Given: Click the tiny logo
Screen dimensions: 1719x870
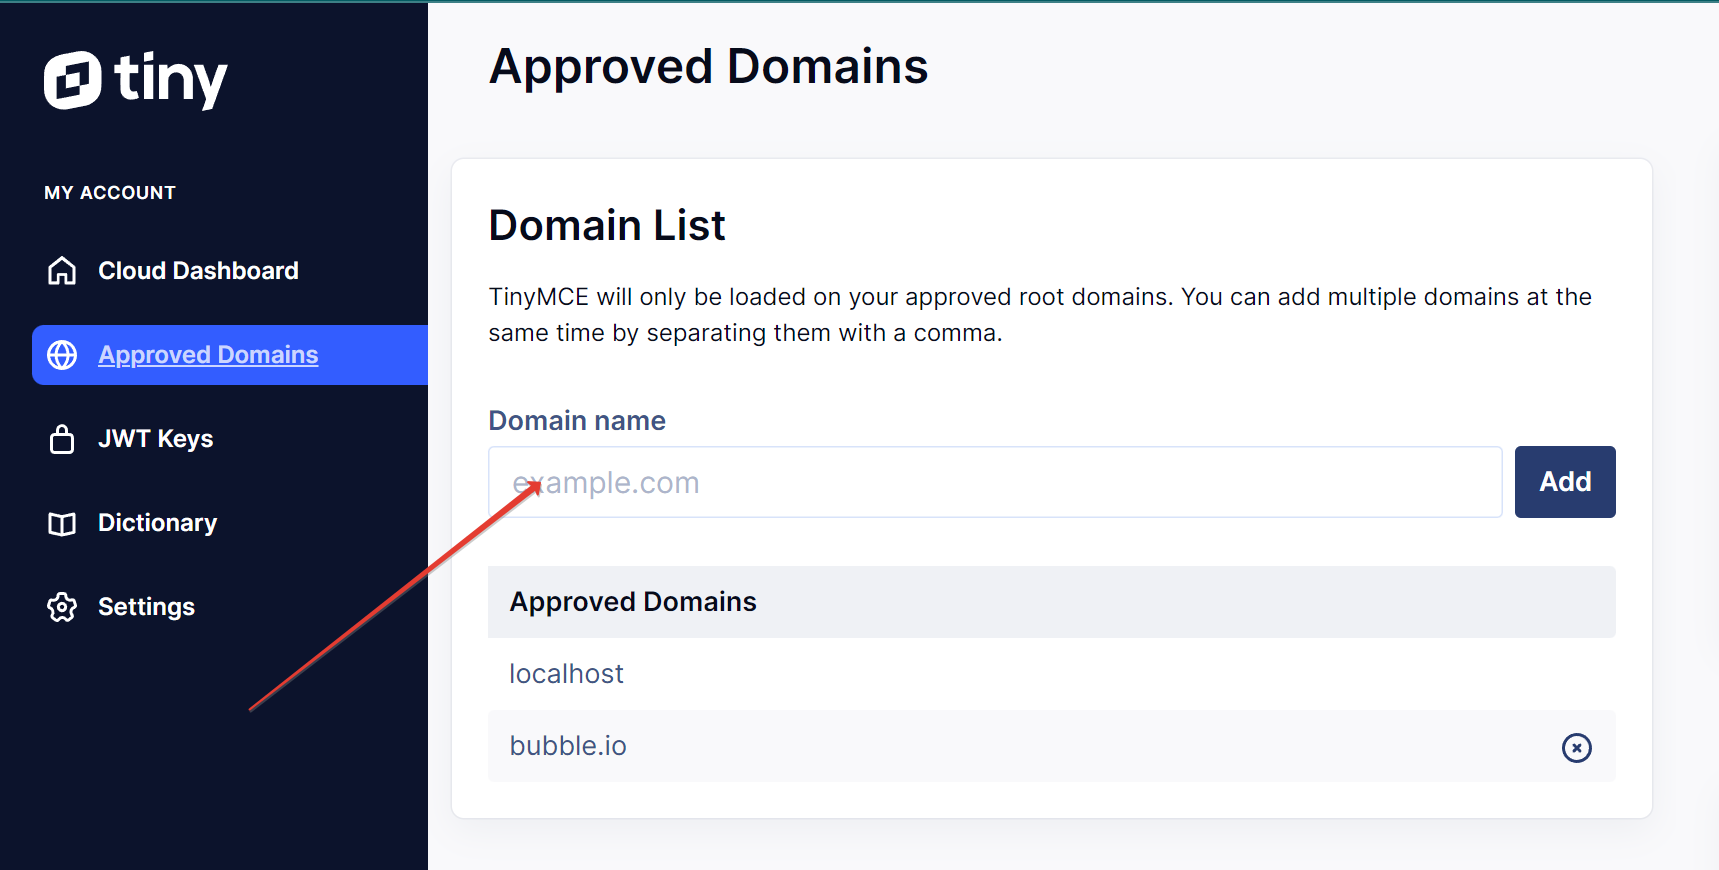Looking at the screenshot, I should 136,79.
